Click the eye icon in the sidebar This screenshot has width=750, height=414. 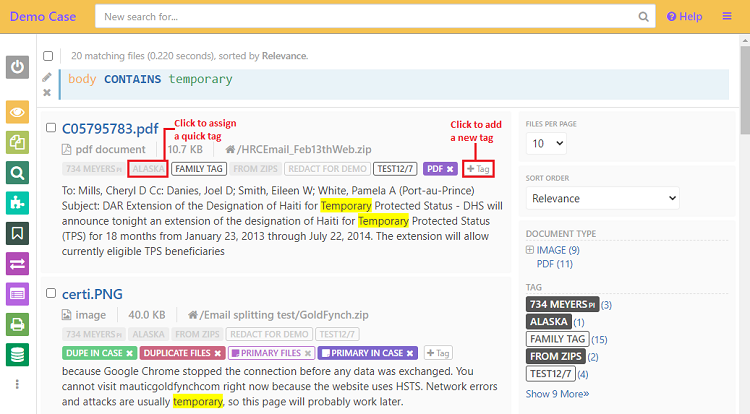[x=18, y=112]
